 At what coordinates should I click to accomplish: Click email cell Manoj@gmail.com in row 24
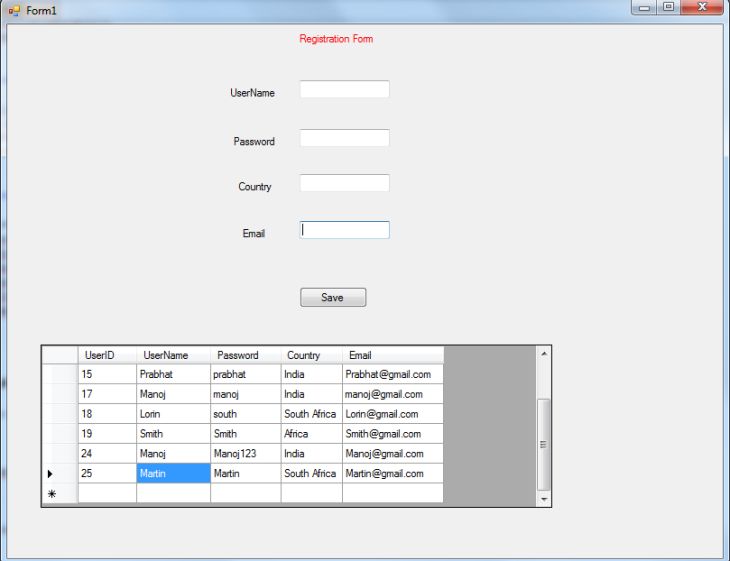coord(393,453)
